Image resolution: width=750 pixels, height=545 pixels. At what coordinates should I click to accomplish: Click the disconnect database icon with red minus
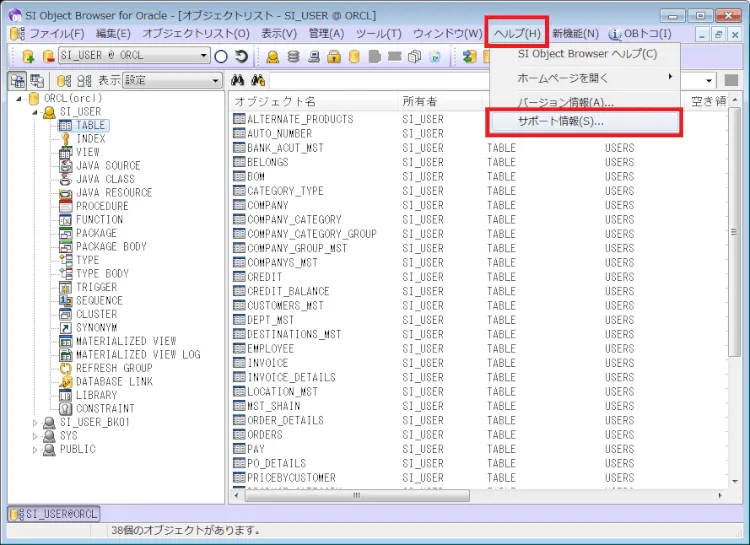(48, 56)
